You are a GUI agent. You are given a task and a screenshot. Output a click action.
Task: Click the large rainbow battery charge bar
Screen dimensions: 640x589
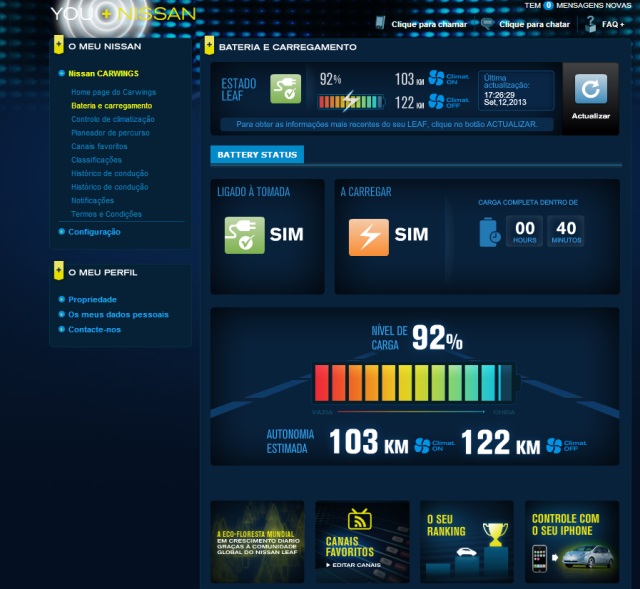(x=415, y=383)
